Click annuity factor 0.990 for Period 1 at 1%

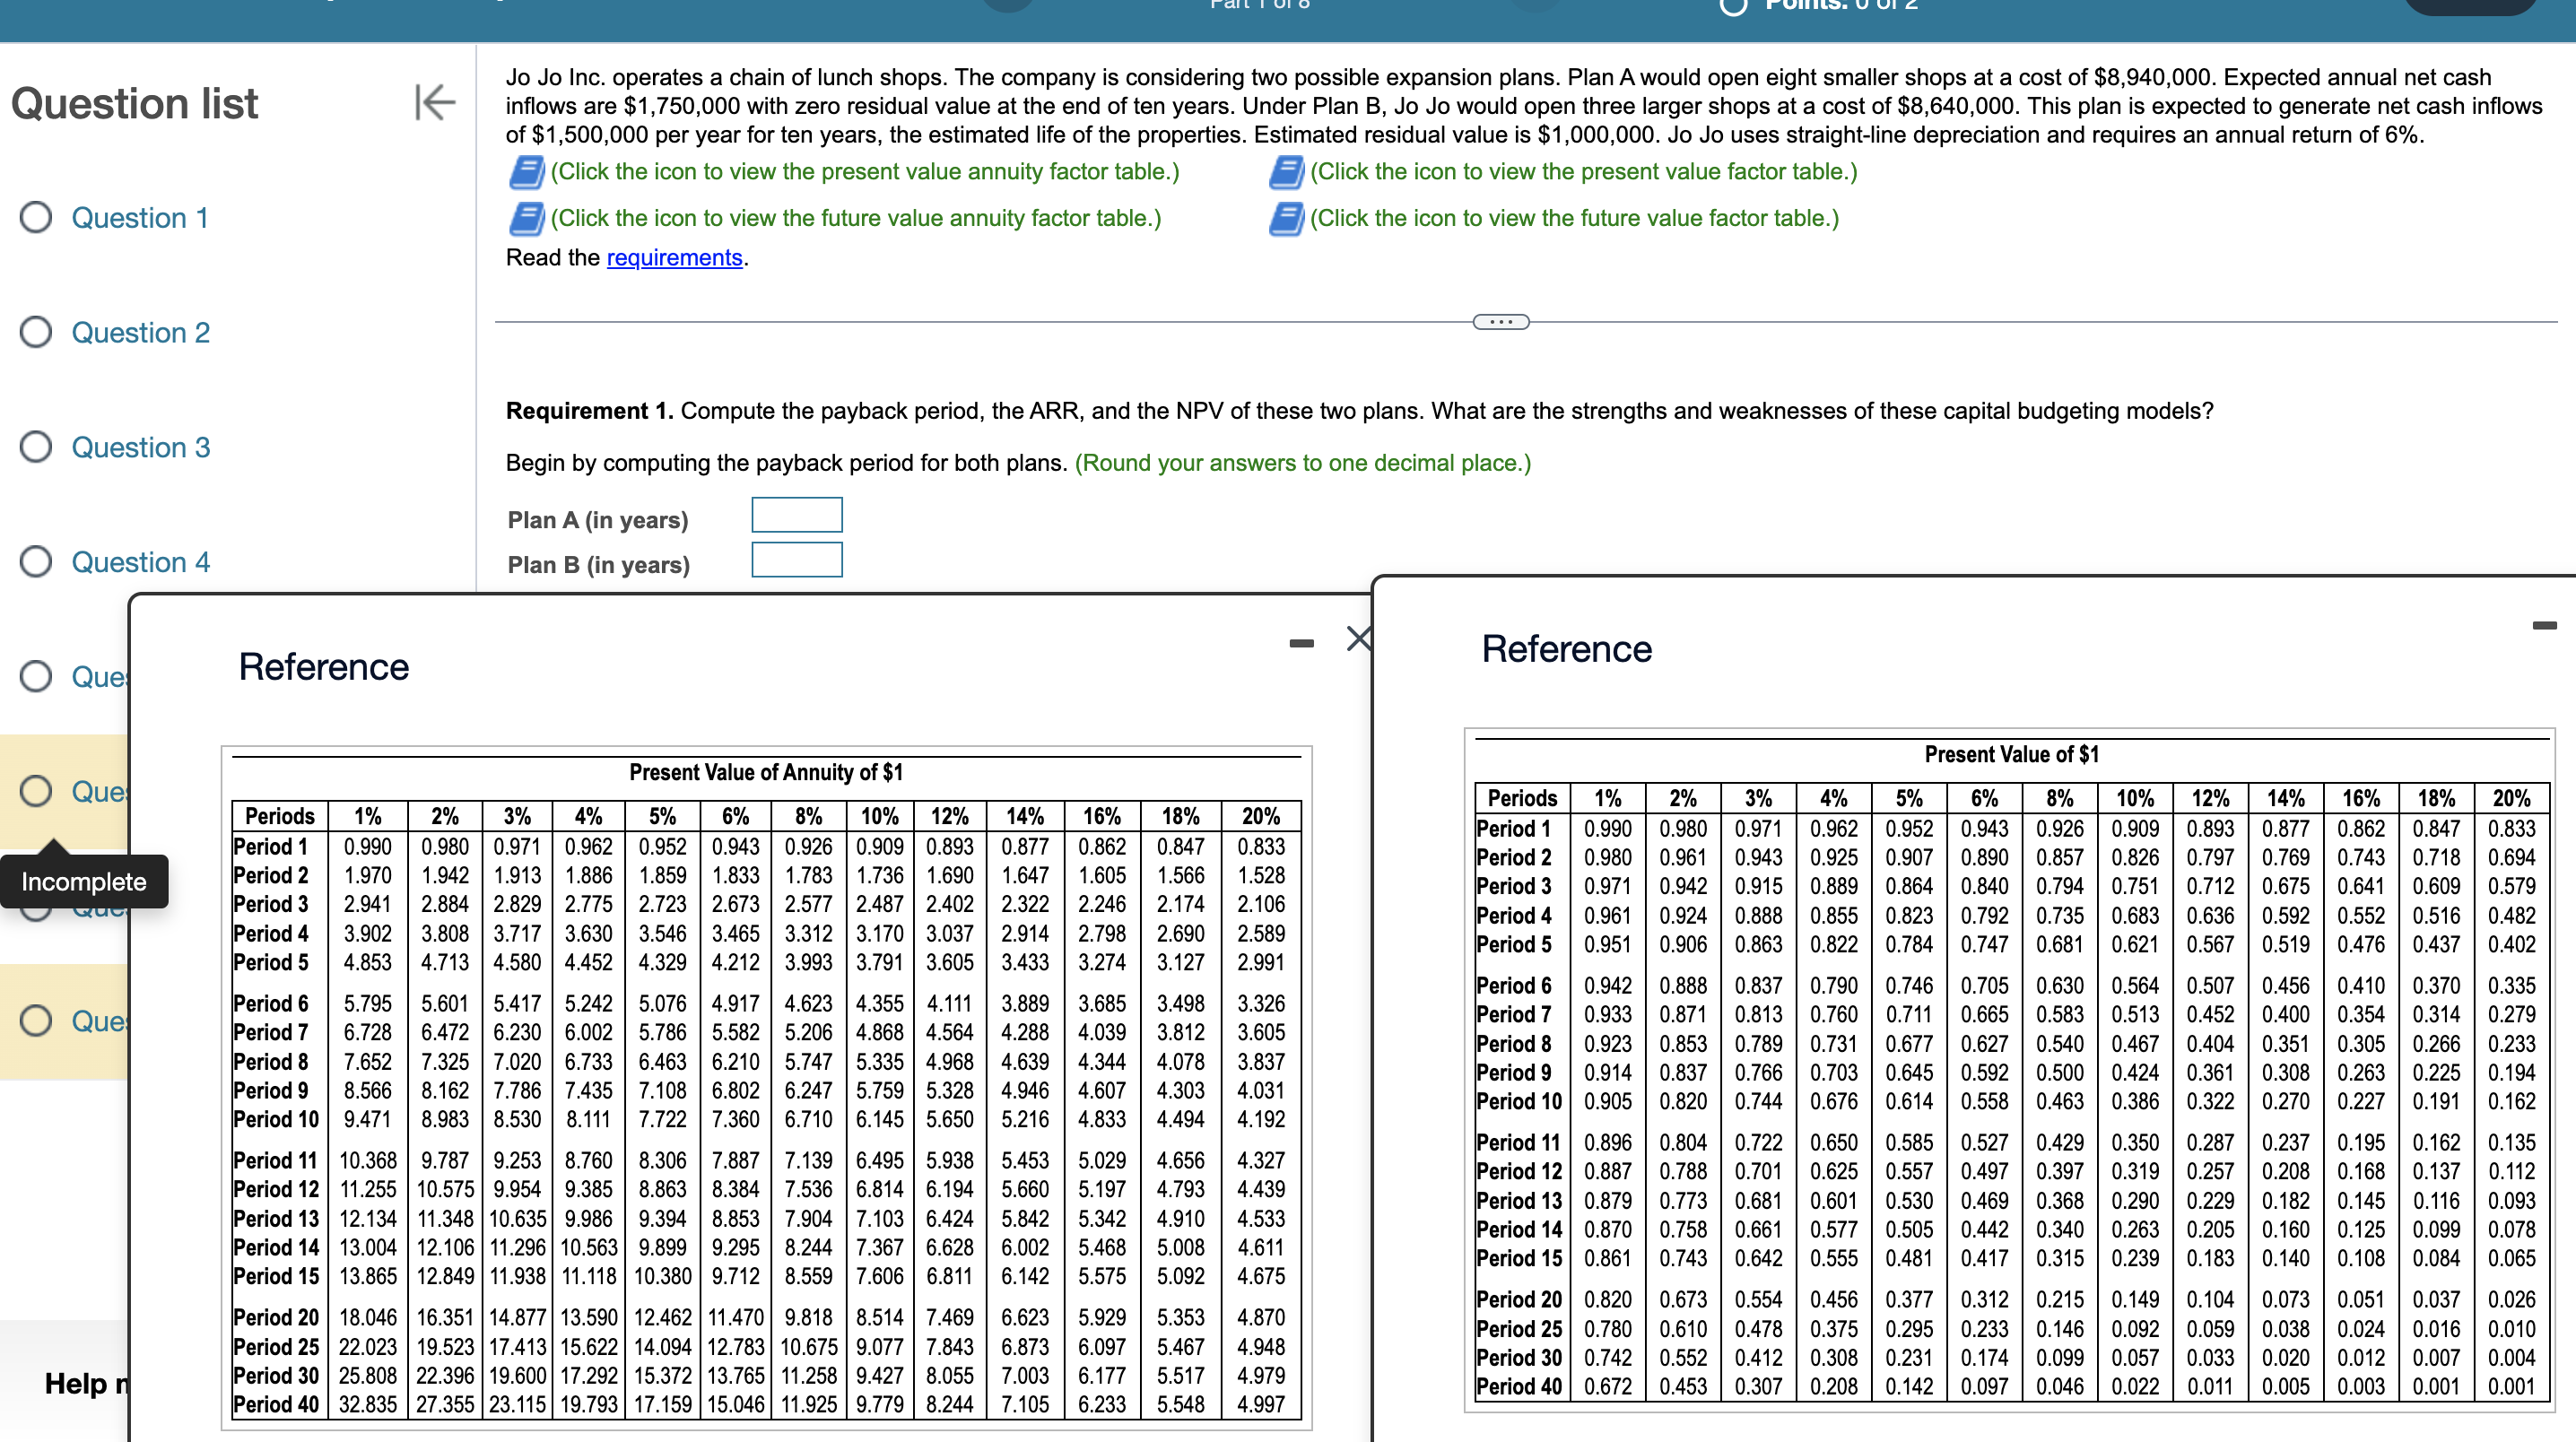tap(368, 846)
